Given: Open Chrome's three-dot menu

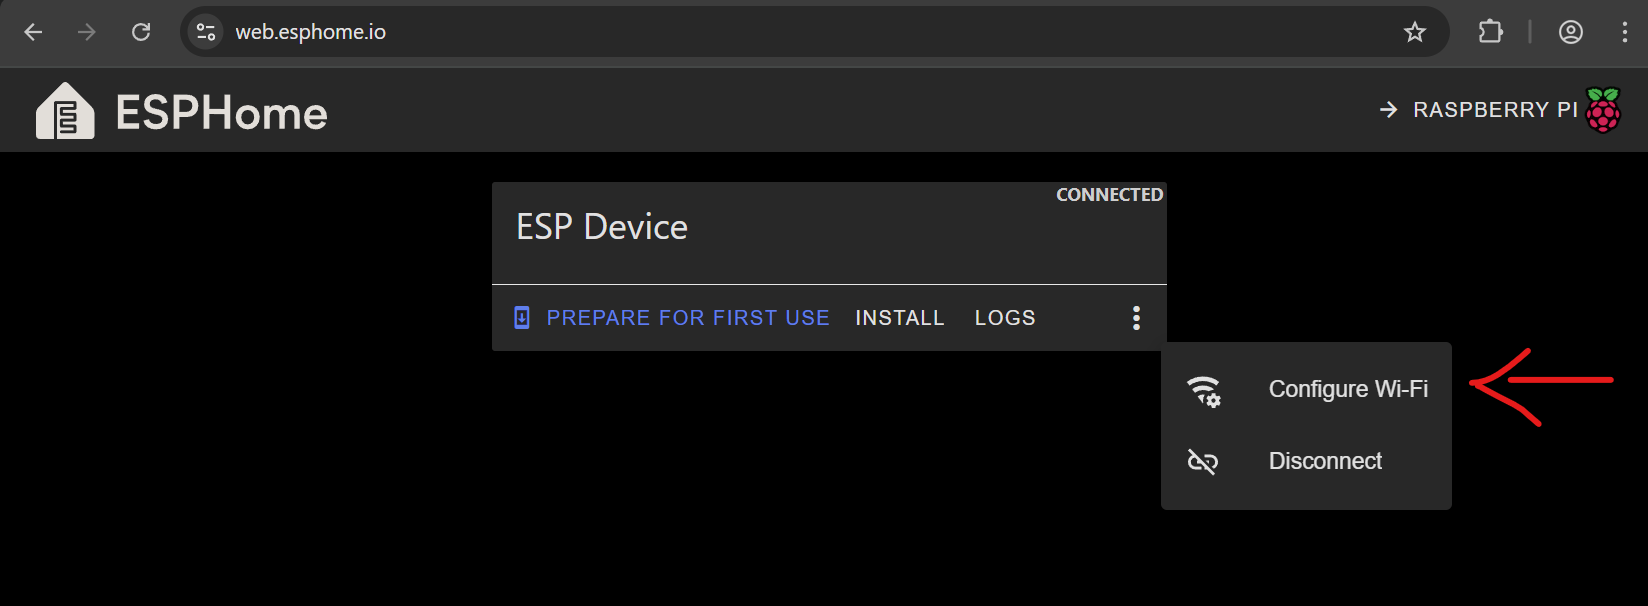Looking at the screenshot, I should 1624,32.
